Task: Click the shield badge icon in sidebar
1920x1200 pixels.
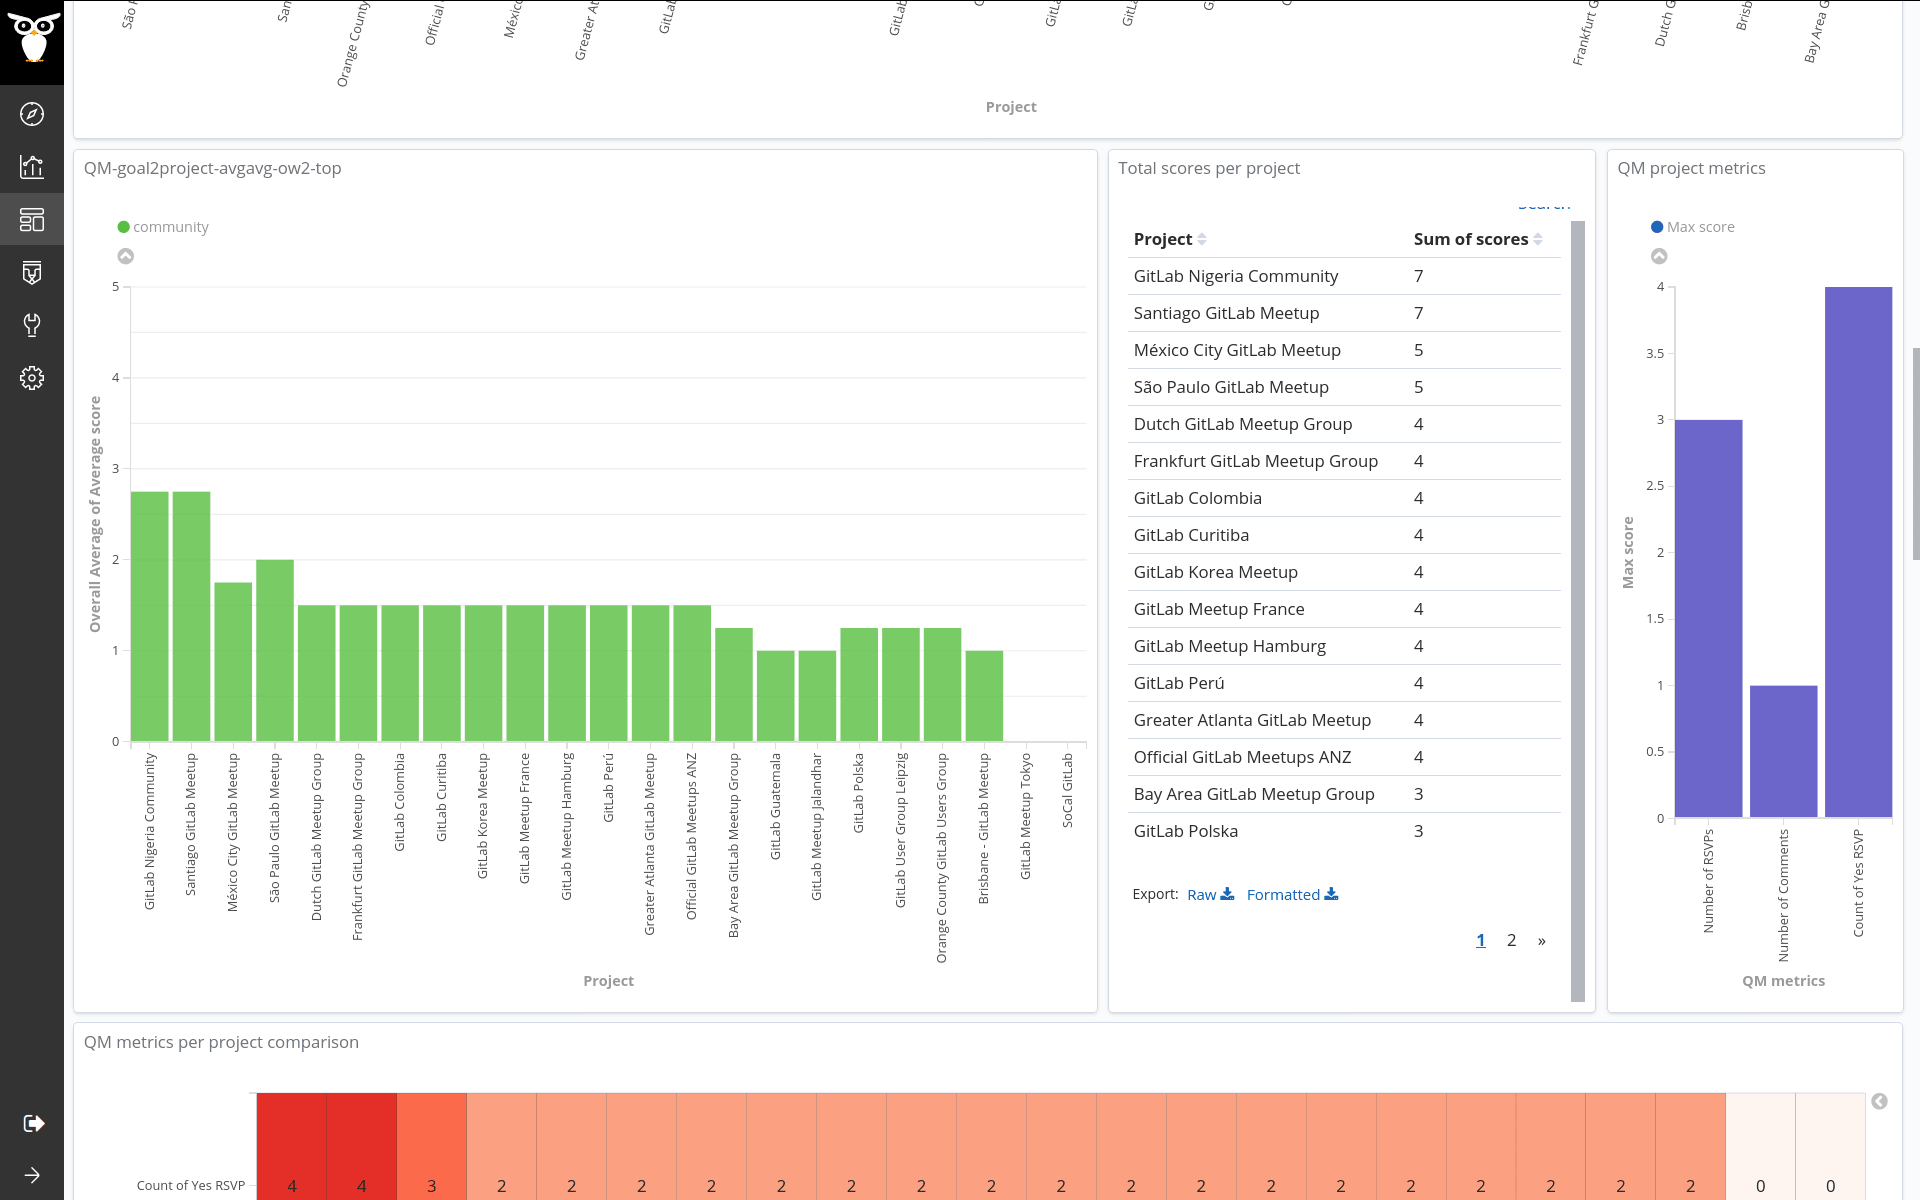Action: coord(32,272)
